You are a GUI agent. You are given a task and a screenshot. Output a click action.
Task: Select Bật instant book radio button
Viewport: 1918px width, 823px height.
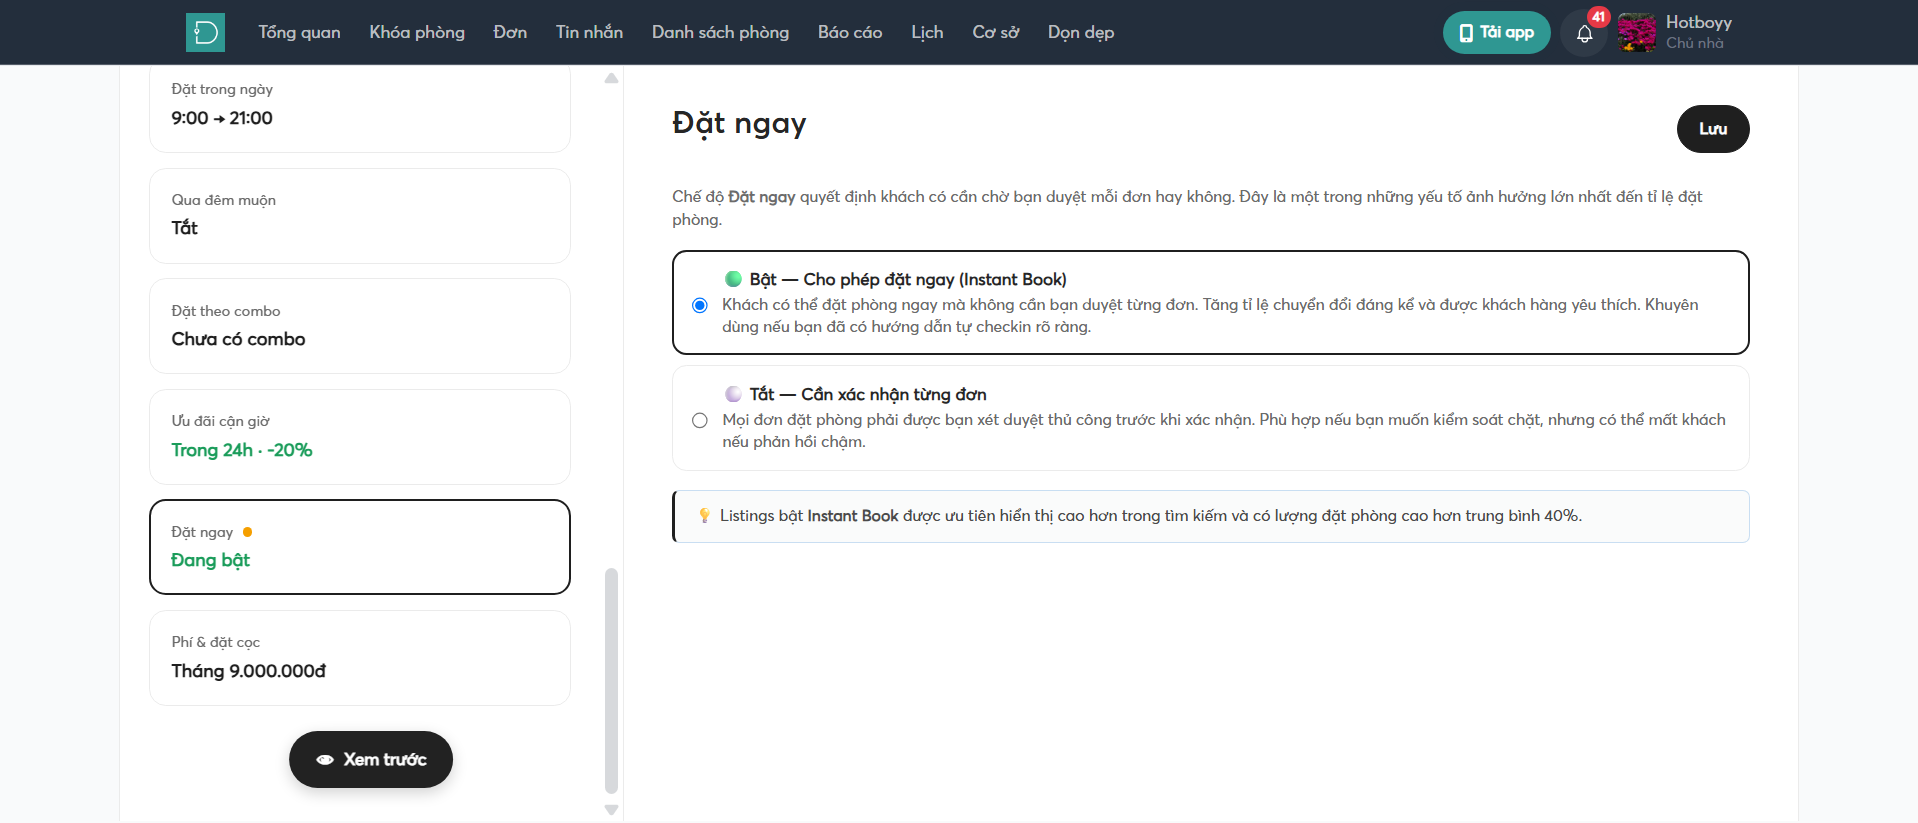click(x=700, y=305)
